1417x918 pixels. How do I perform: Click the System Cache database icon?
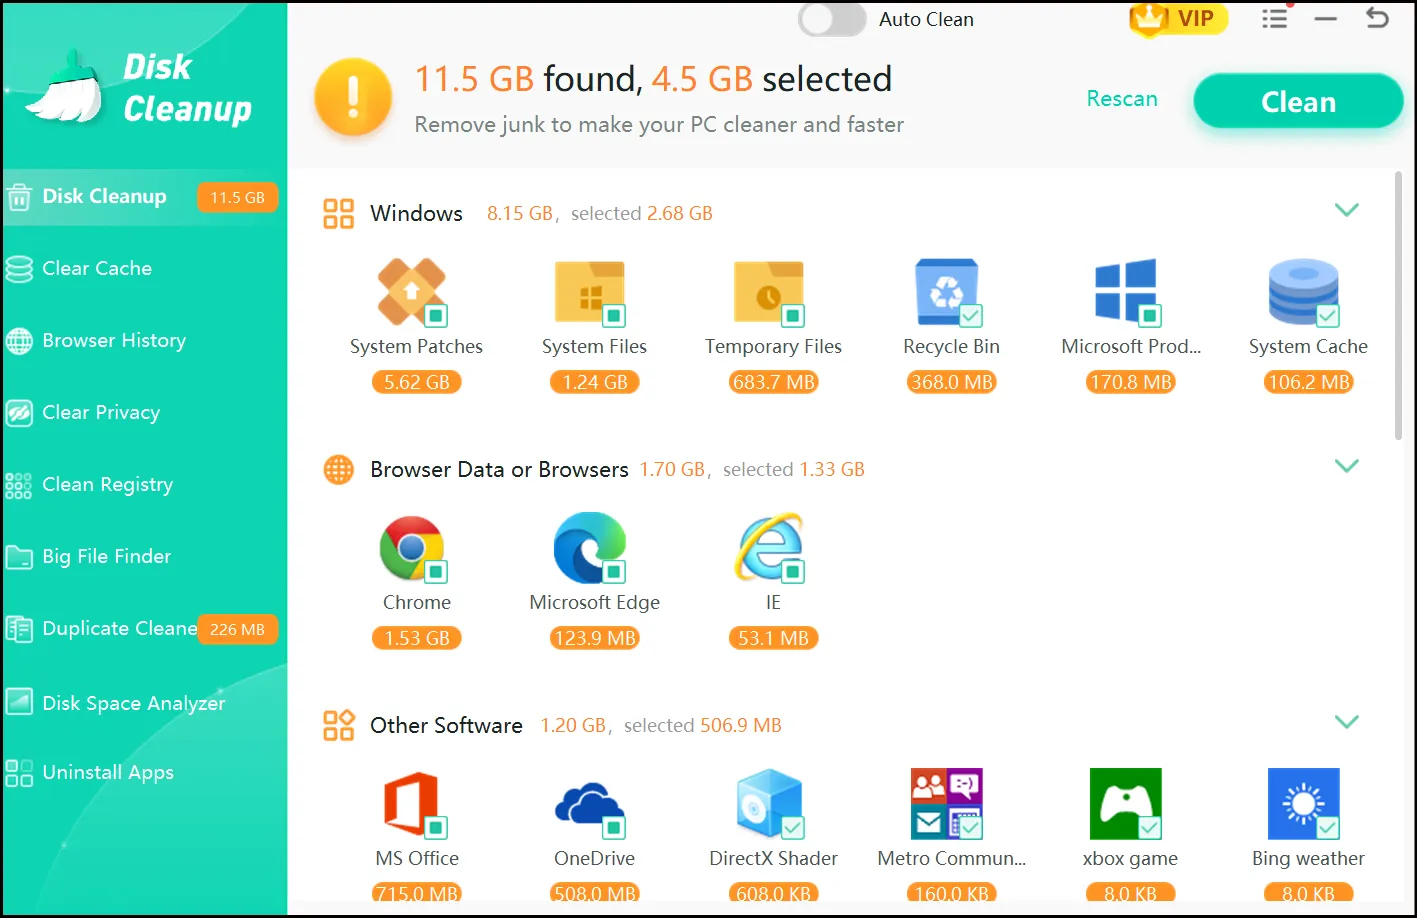(1304, 291)
